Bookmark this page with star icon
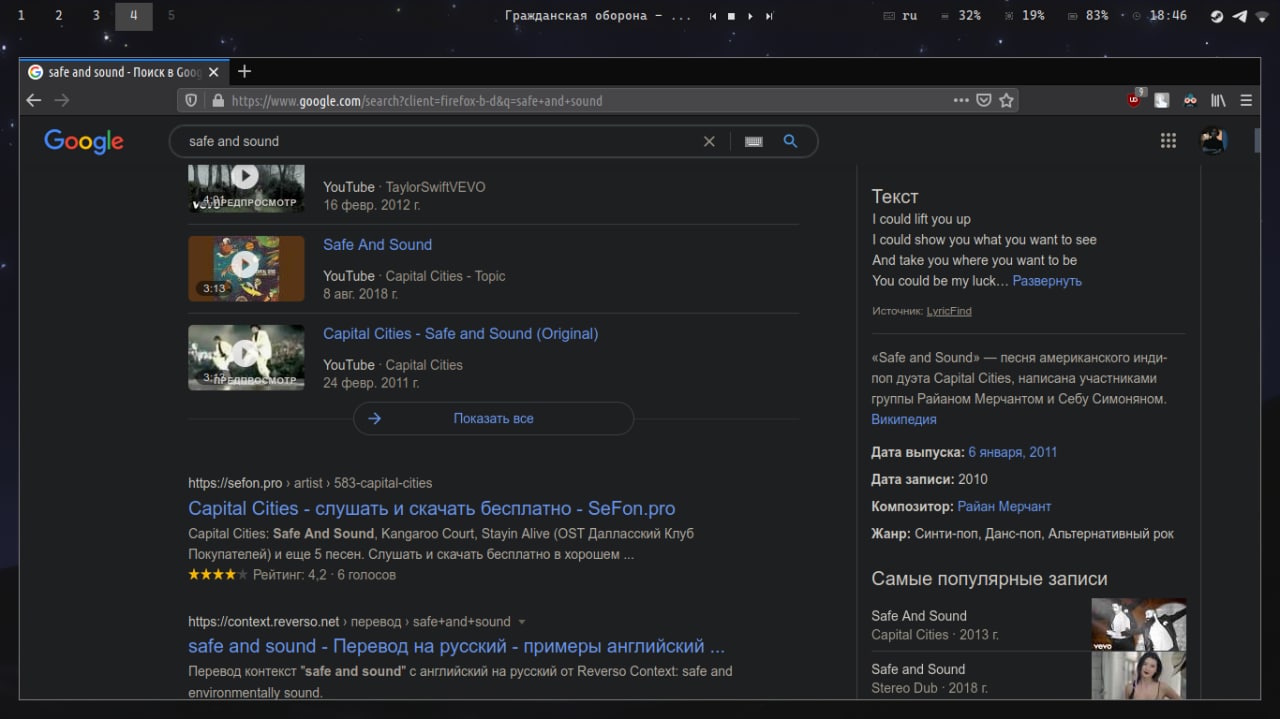 point(1007,100)
